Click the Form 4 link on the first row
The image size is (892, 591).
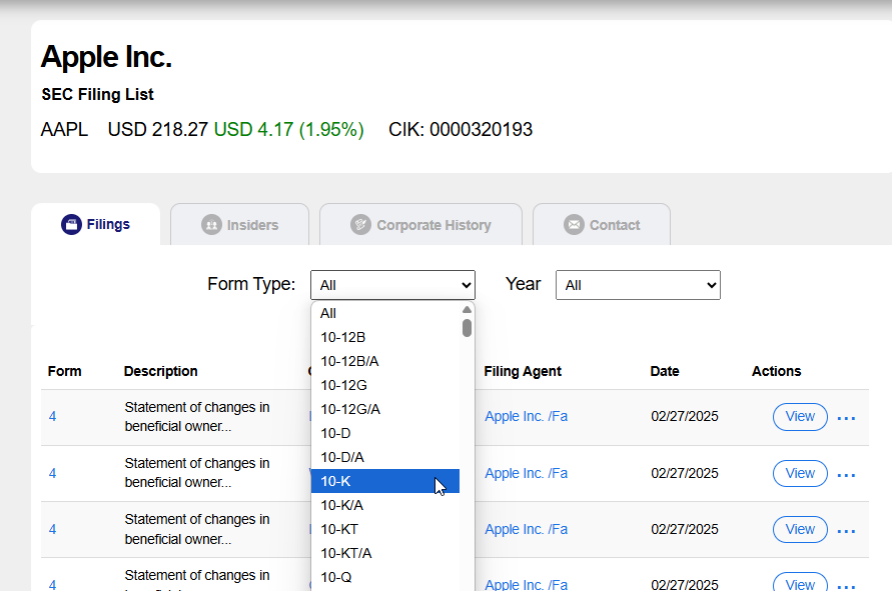pos(51,416)
